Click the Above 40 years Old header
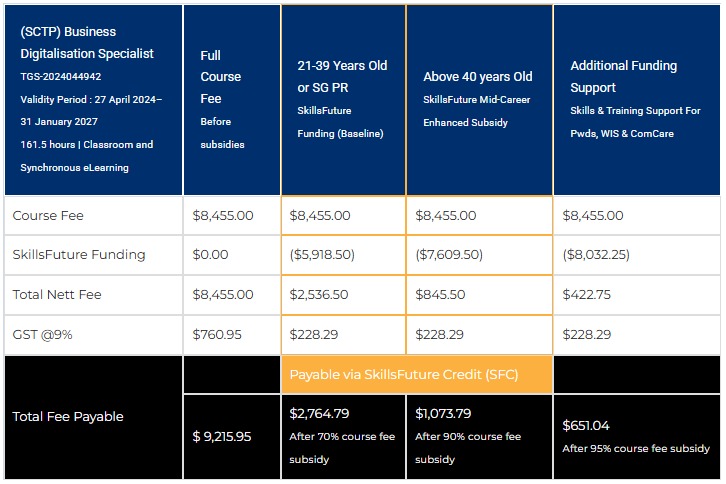Viewport: 726px width, 484px height. [x=477, y=76]
